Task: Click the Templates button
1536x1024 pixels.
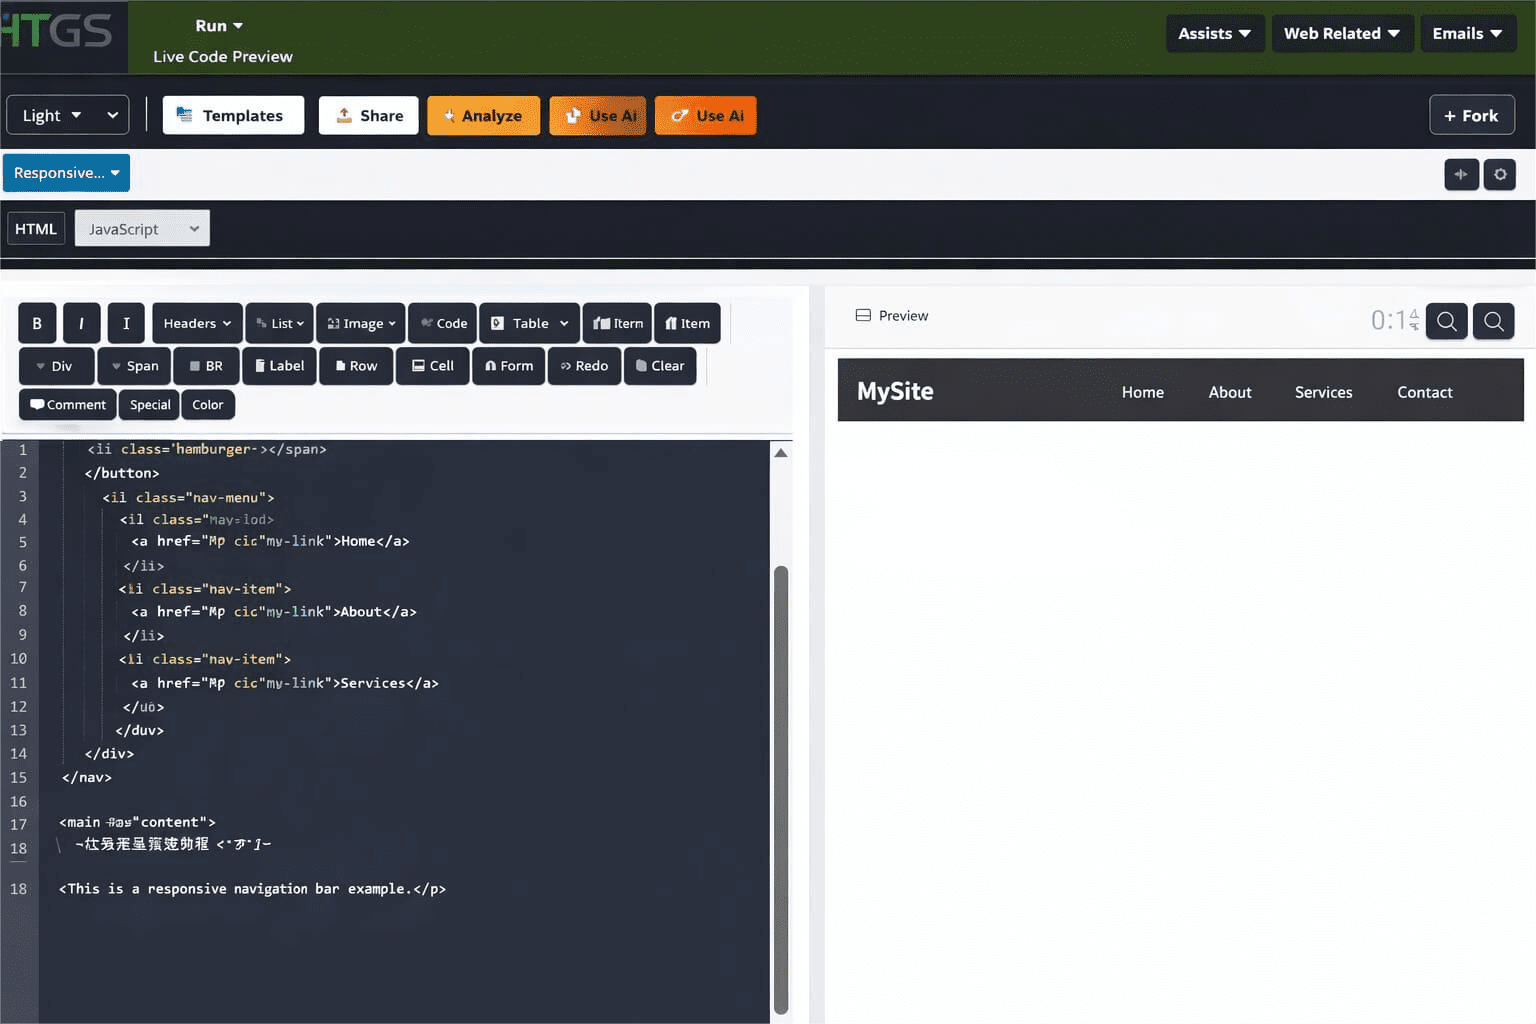Action: point(233,115)
